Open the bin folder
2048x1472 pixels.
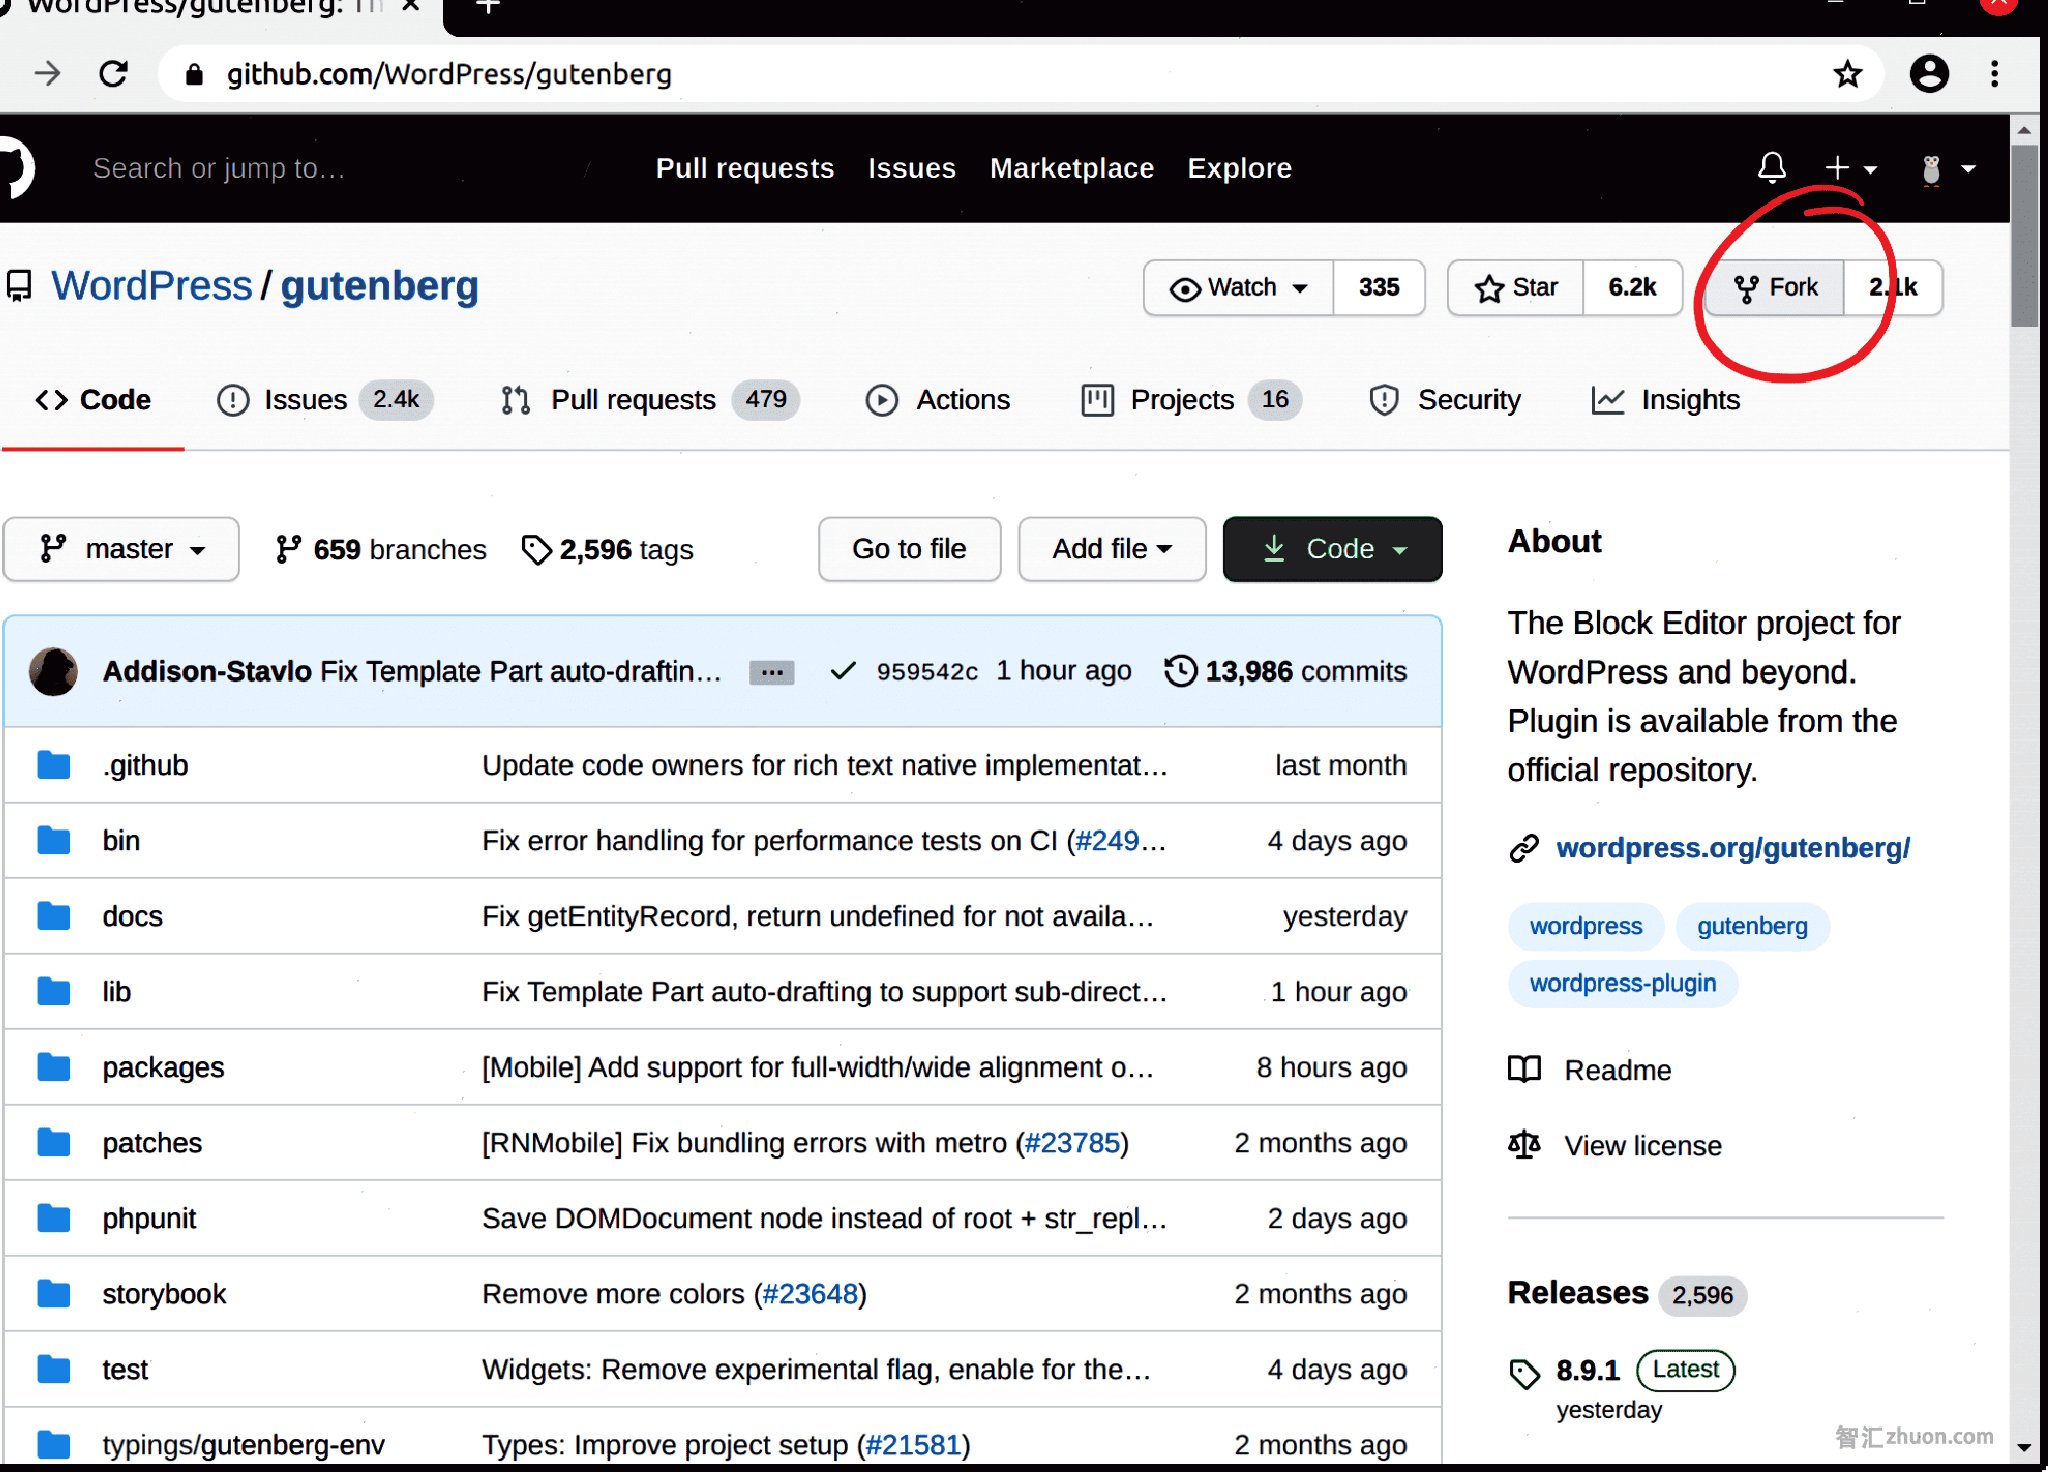[121, 841]
